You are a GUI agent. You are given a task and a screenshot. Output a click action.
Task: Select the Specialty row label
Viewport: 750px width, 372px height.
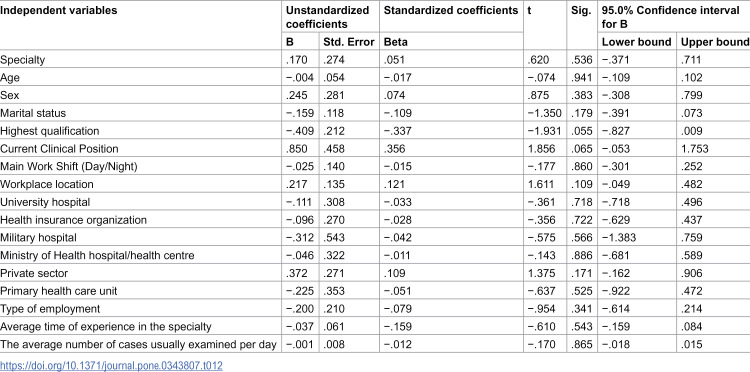(22, 60)
